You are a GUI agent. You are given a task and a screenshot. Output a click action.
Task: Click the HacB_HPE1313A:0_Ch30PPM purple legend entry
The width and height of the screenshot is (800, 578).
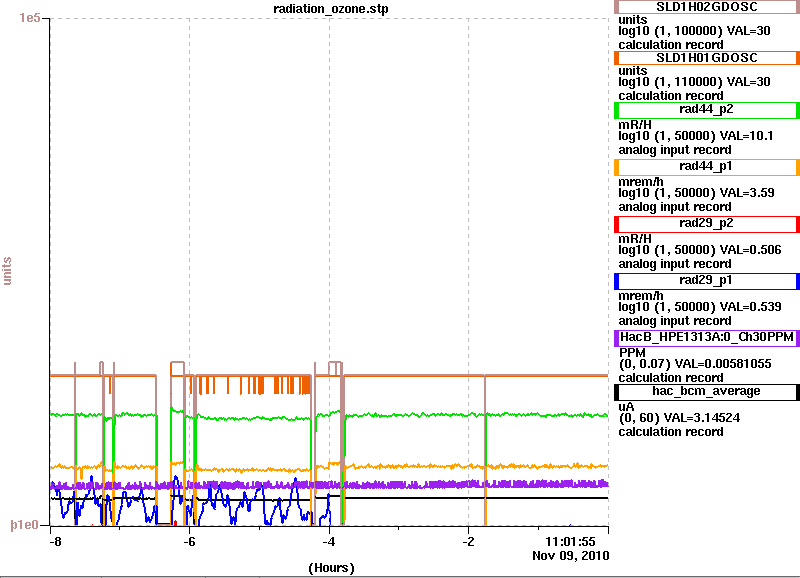[x=707, y=338]
